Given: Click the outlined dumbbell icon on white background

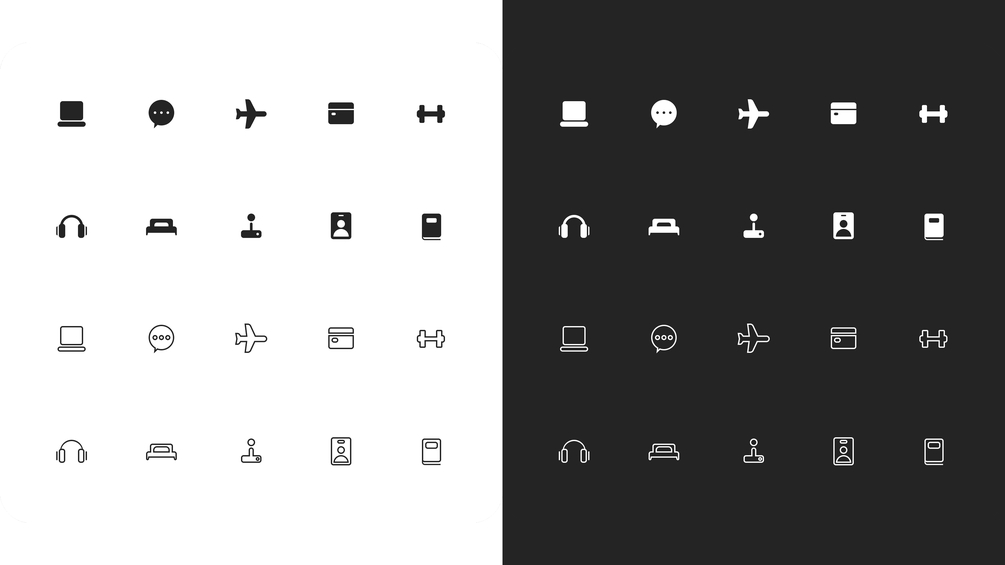Looking at the screenshot, I should coord(431,339).
